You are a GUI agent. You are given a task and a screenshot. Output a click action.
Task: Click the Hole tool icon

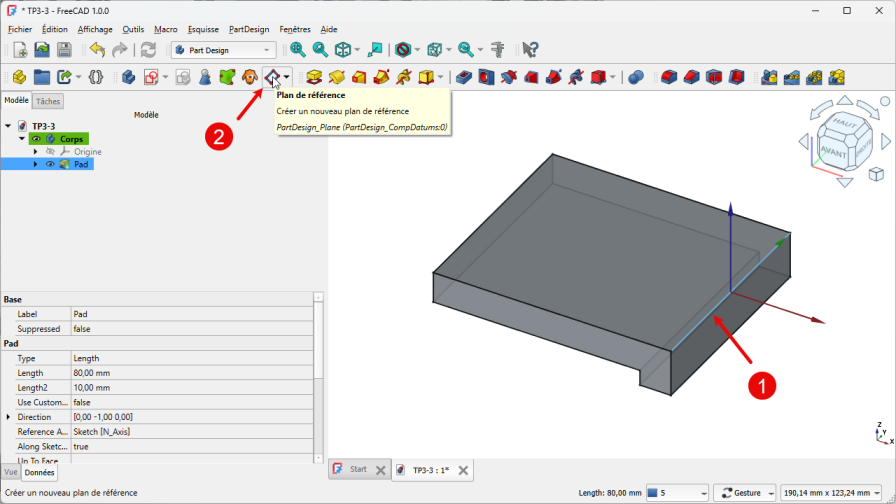click(x=486, y=77)
